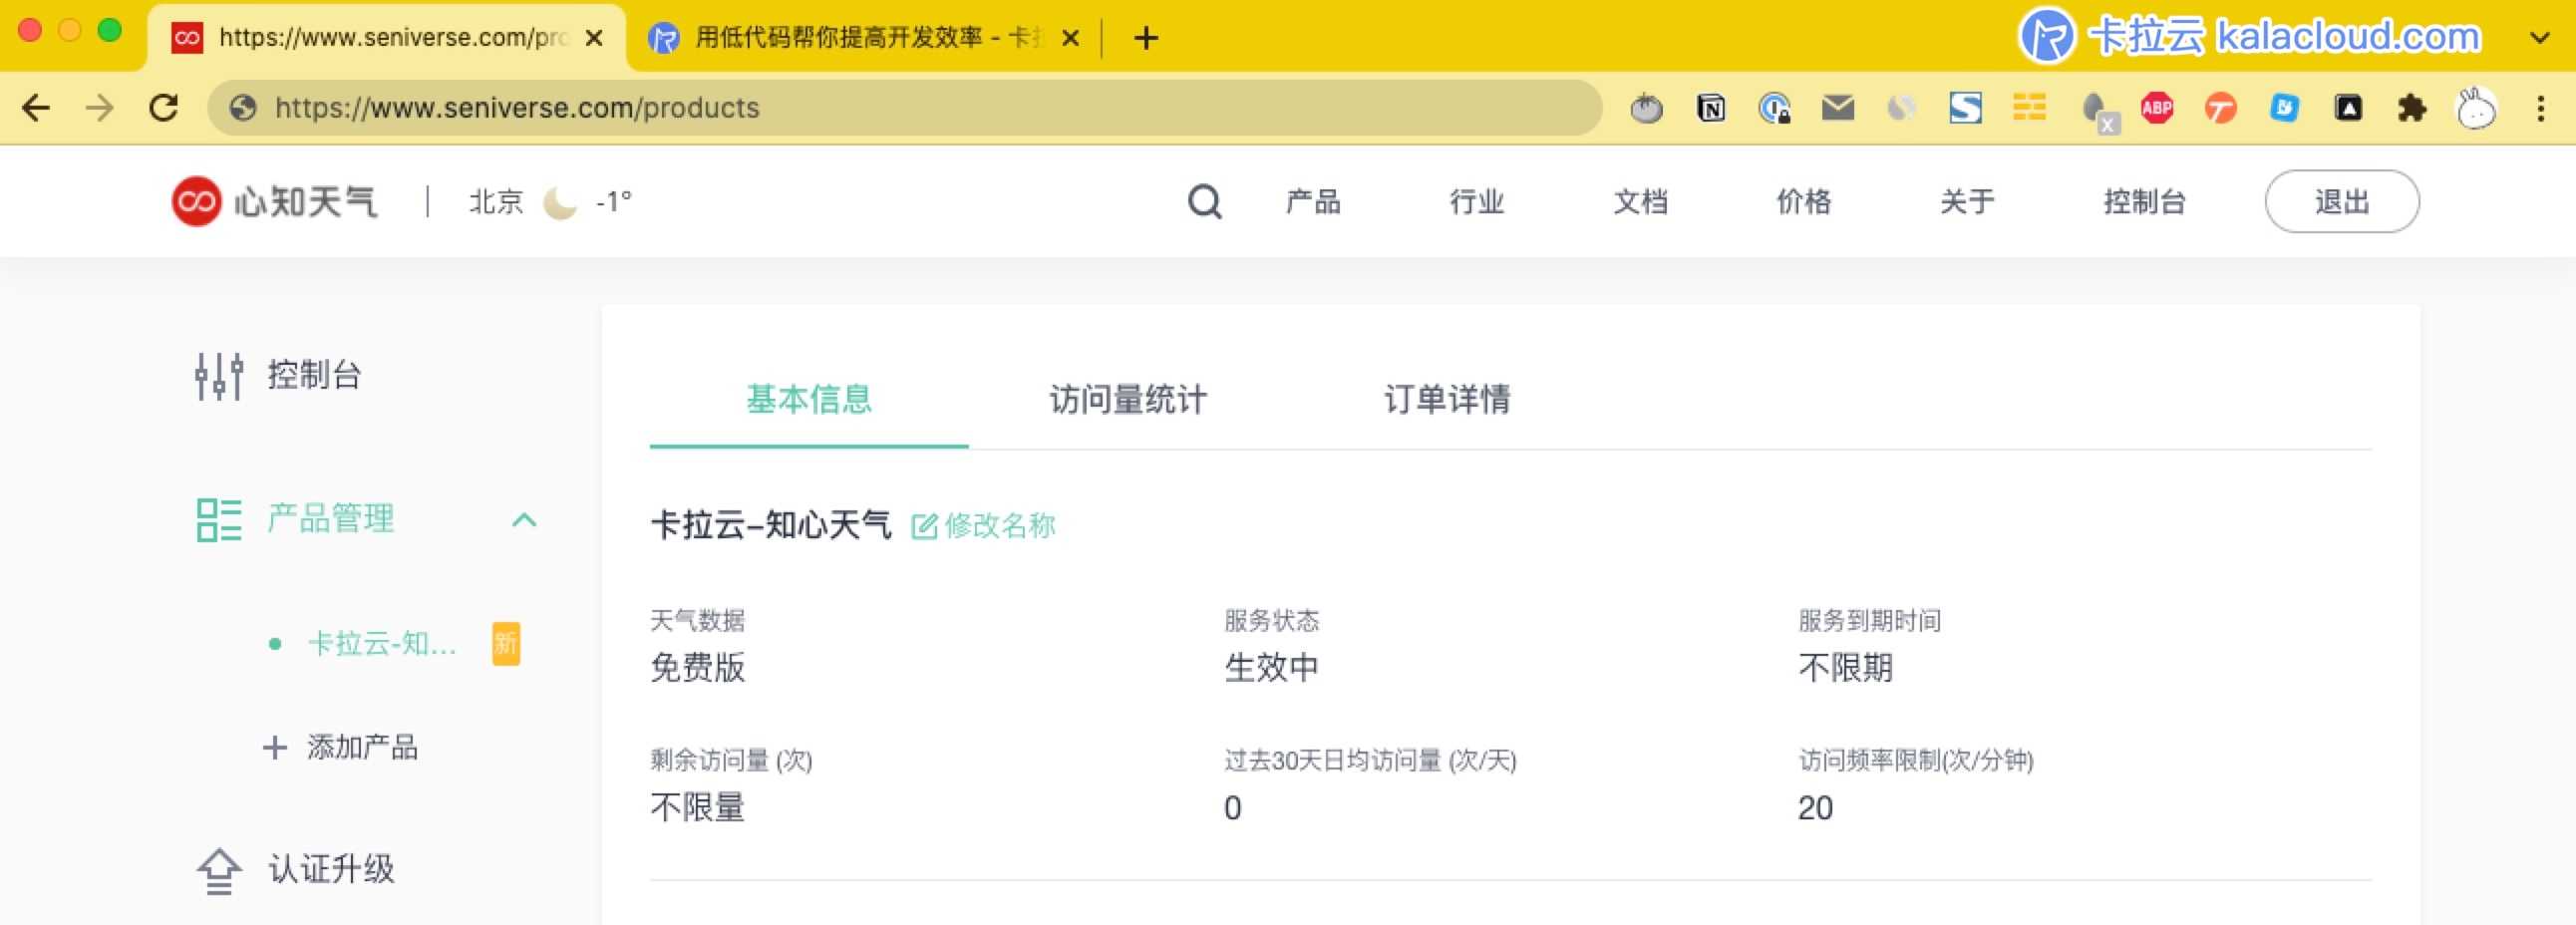Click the black triangle extension icon

click(2348, 108)
